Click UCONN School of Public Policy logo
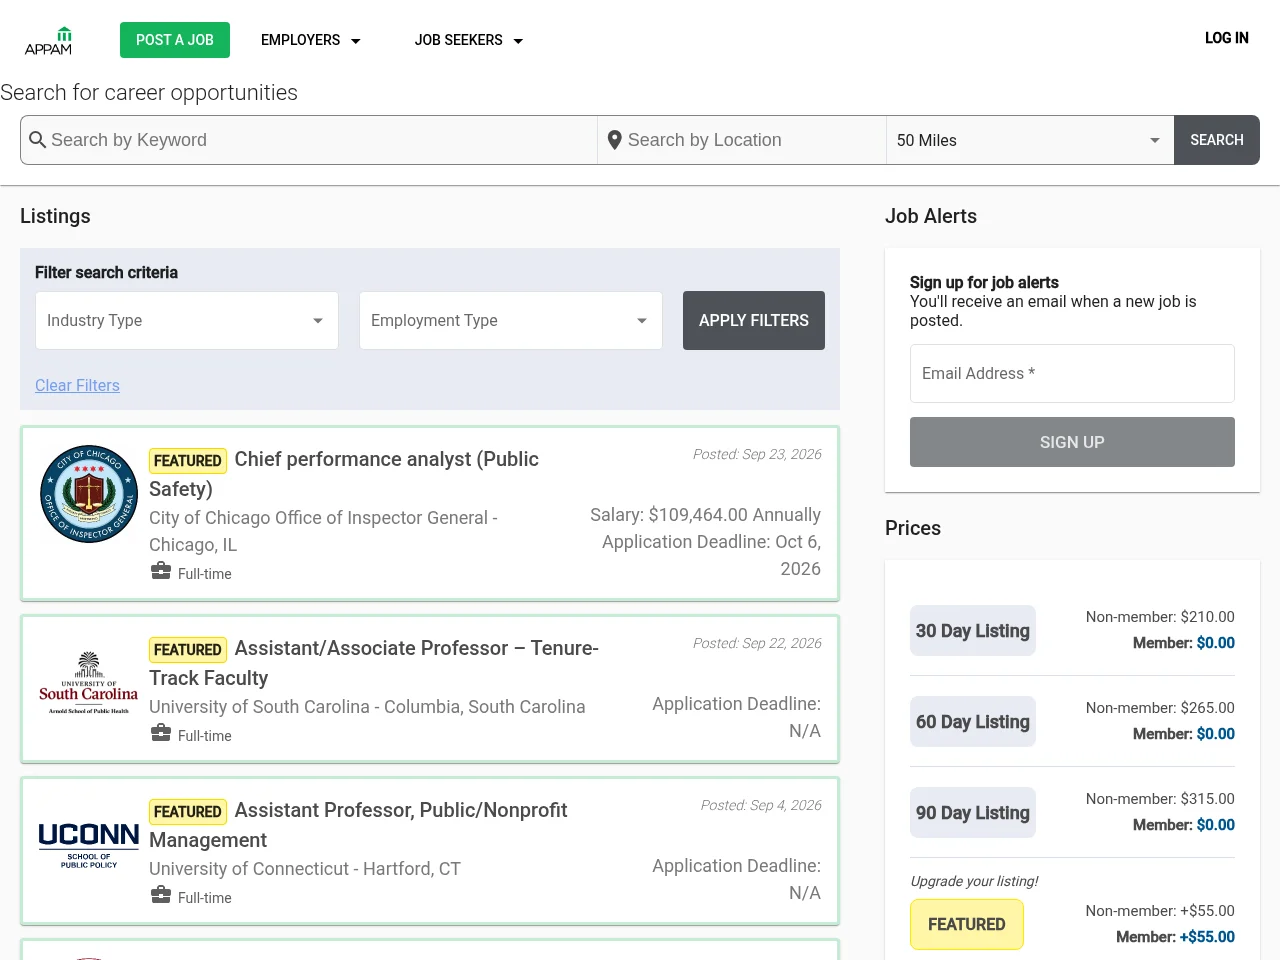 pyautogui.click(x=89, y=845)
